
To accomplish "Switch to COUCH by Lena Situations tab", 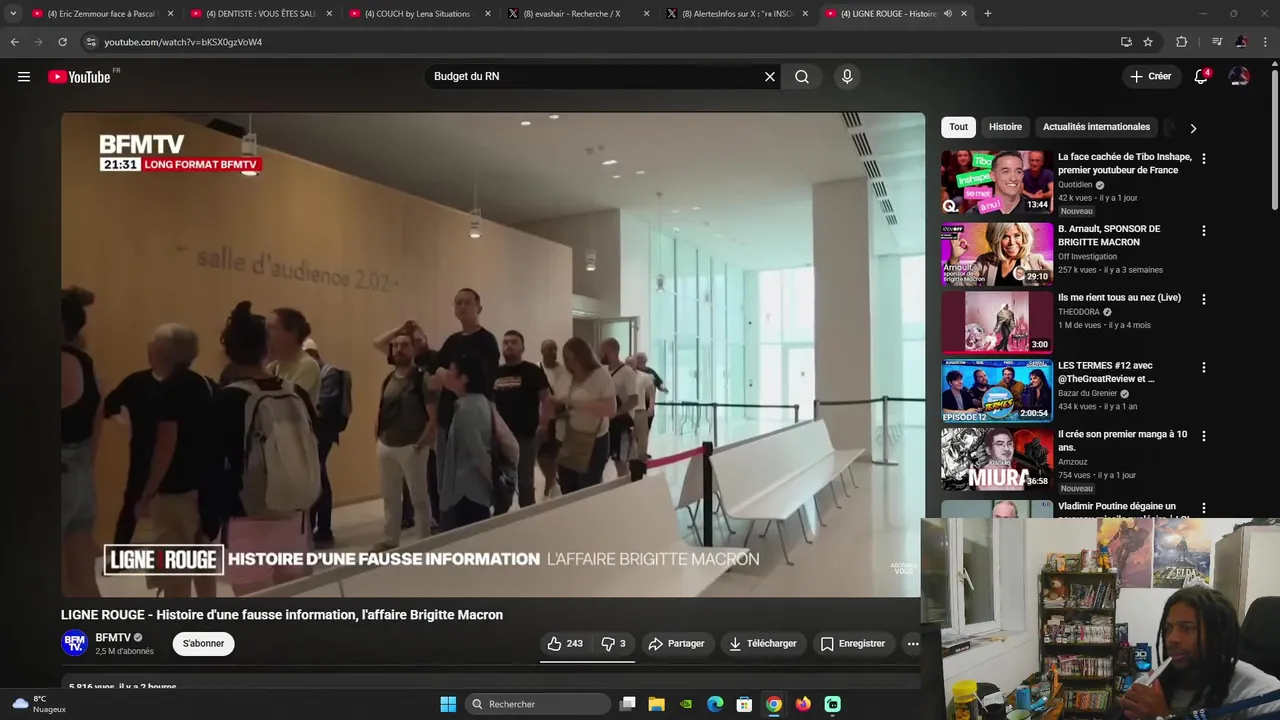I will (418, 14).
